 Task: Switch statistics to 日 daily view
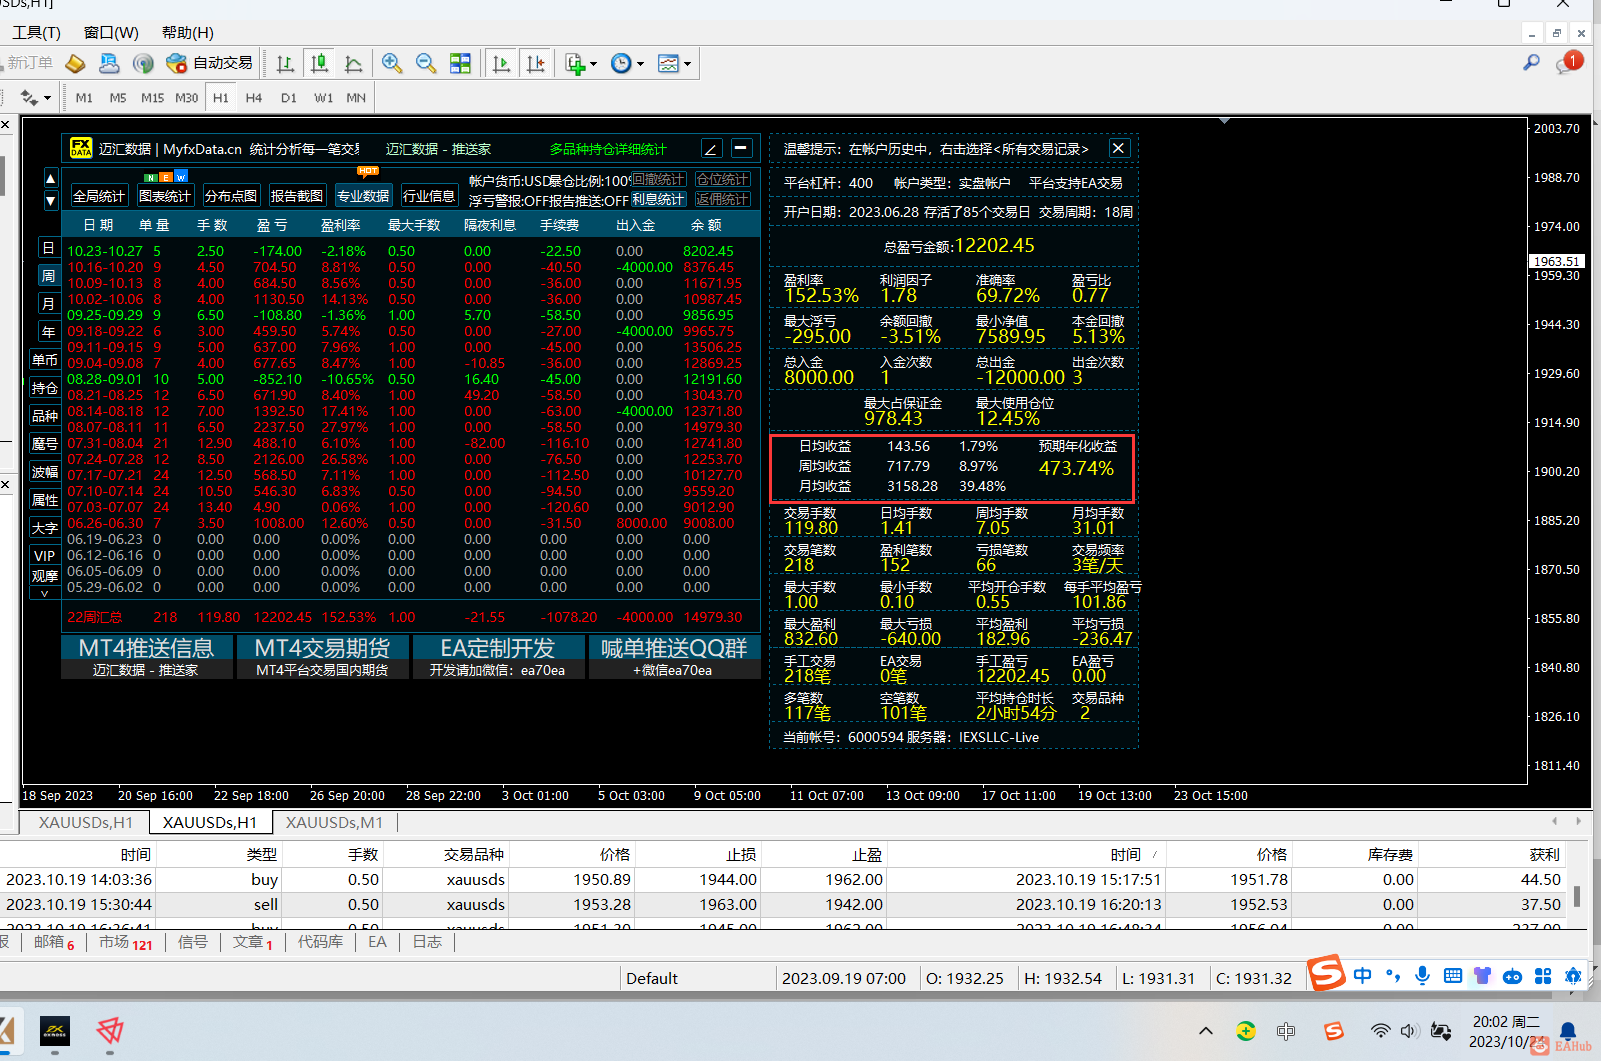48,247
